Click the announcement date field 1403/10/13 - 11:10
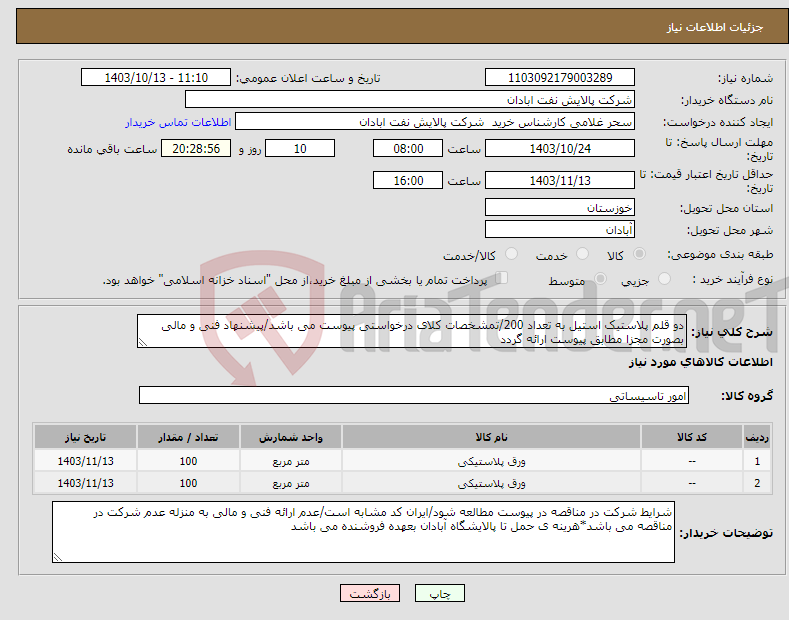Screen dimensions: 789x620 pyautogui.click(x=156, y=78)
